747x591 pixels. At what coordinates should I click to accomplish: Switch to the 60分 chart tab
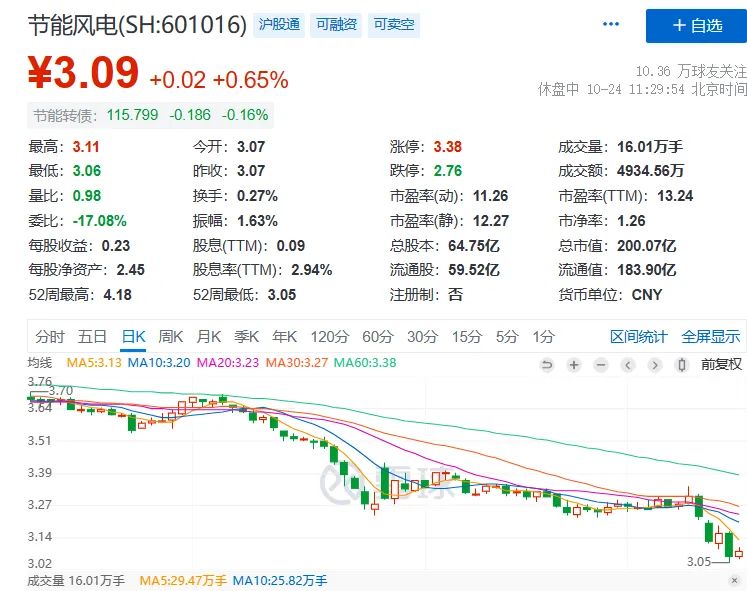point(378,337)
